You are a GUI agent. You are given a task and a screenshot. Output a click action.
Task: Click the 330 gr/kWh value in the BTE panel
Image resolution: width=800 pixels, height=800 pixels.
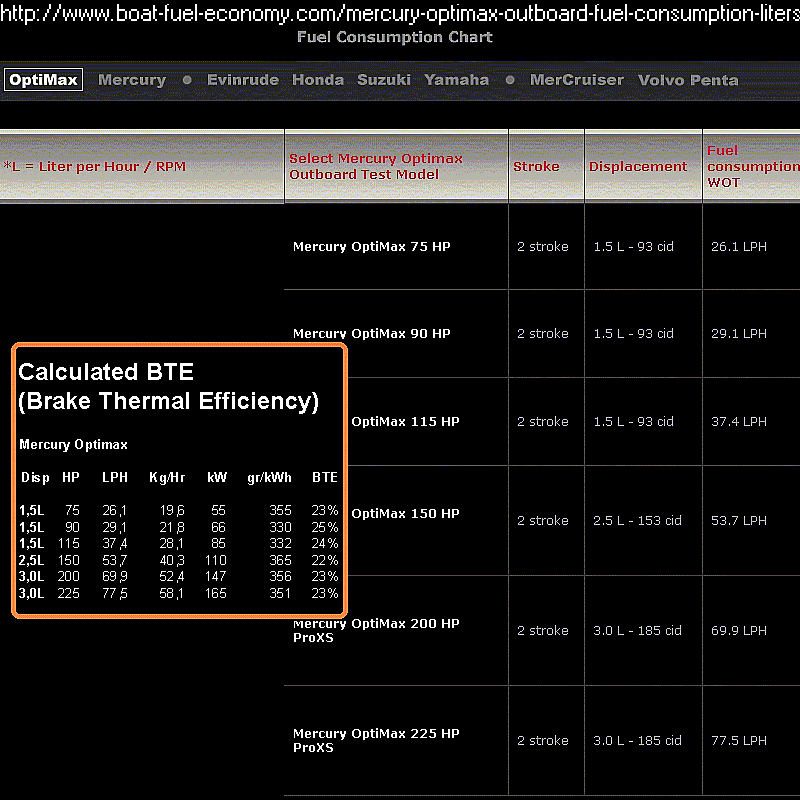click(281, 527)
